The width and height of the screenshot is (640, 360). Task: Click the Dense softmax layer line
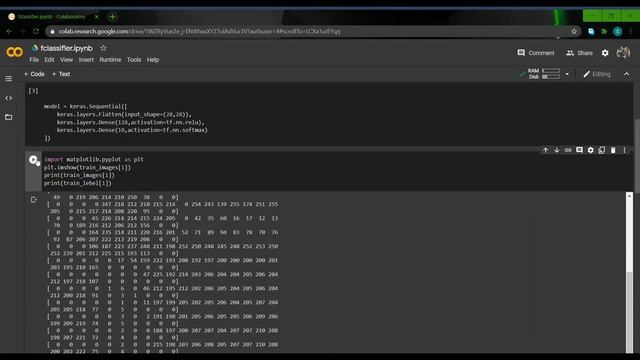[132, 130]
